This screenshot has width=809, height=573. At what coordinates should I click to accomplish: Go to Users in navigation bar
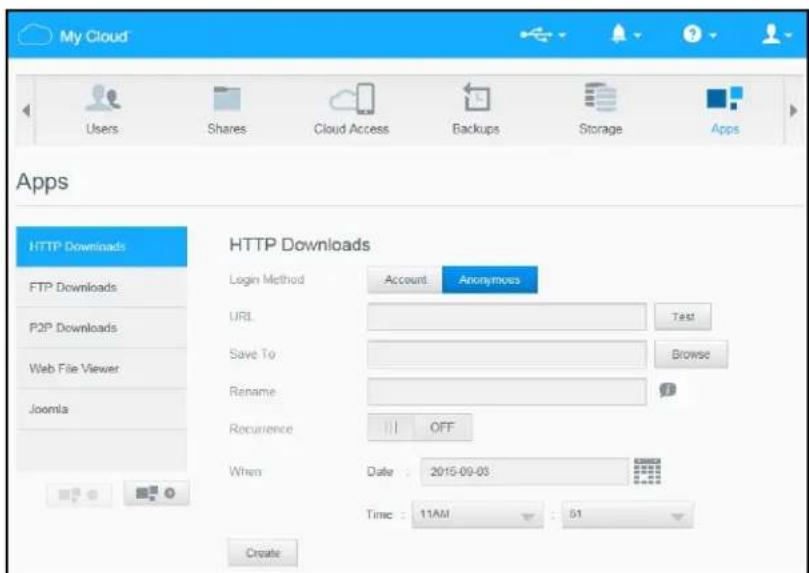click(102, 109)
